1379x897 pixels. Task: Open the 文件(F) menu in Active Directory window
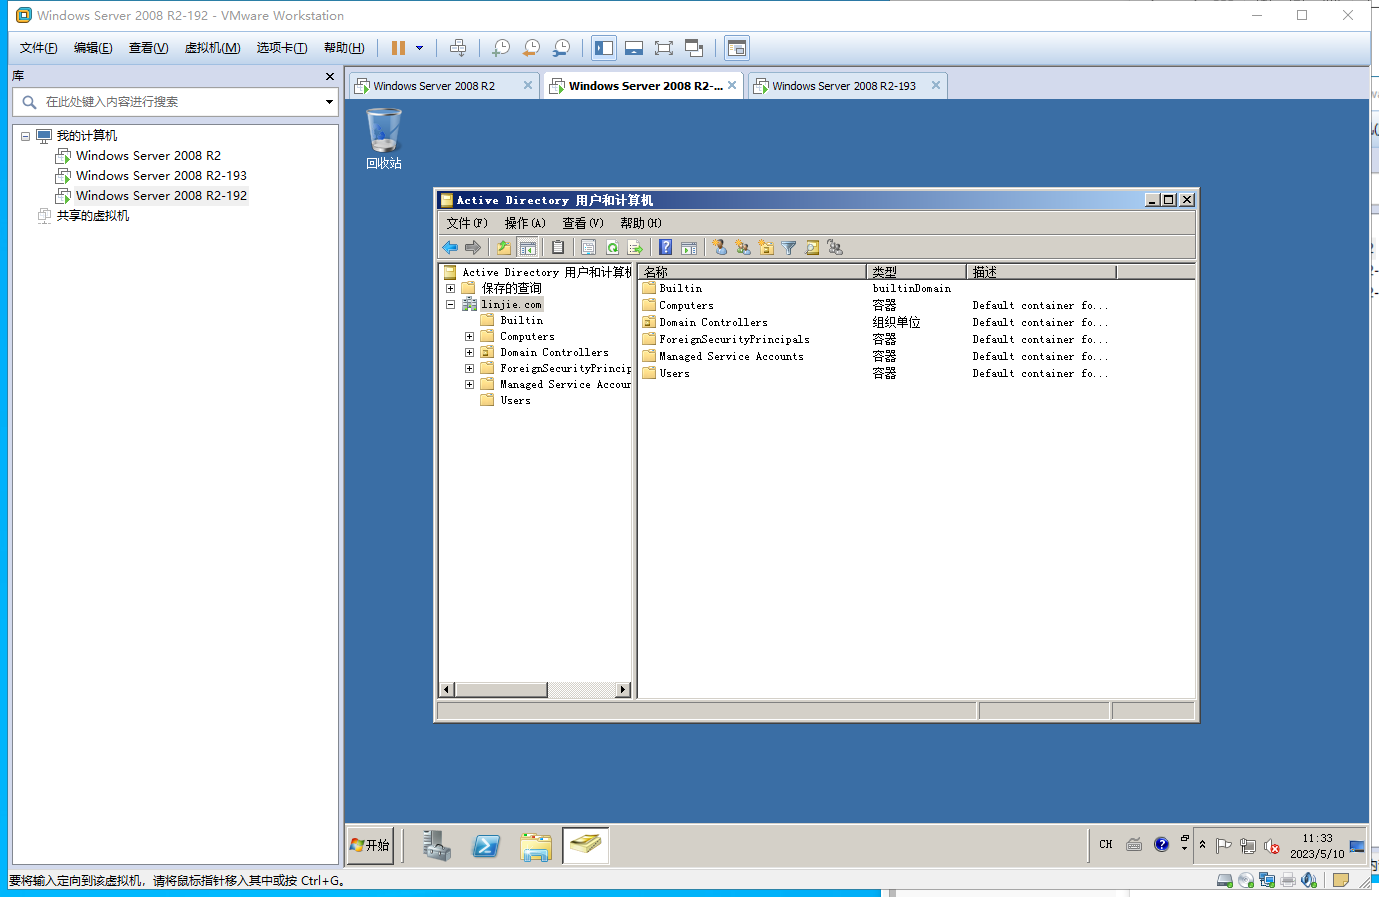(x=467, y=223)
